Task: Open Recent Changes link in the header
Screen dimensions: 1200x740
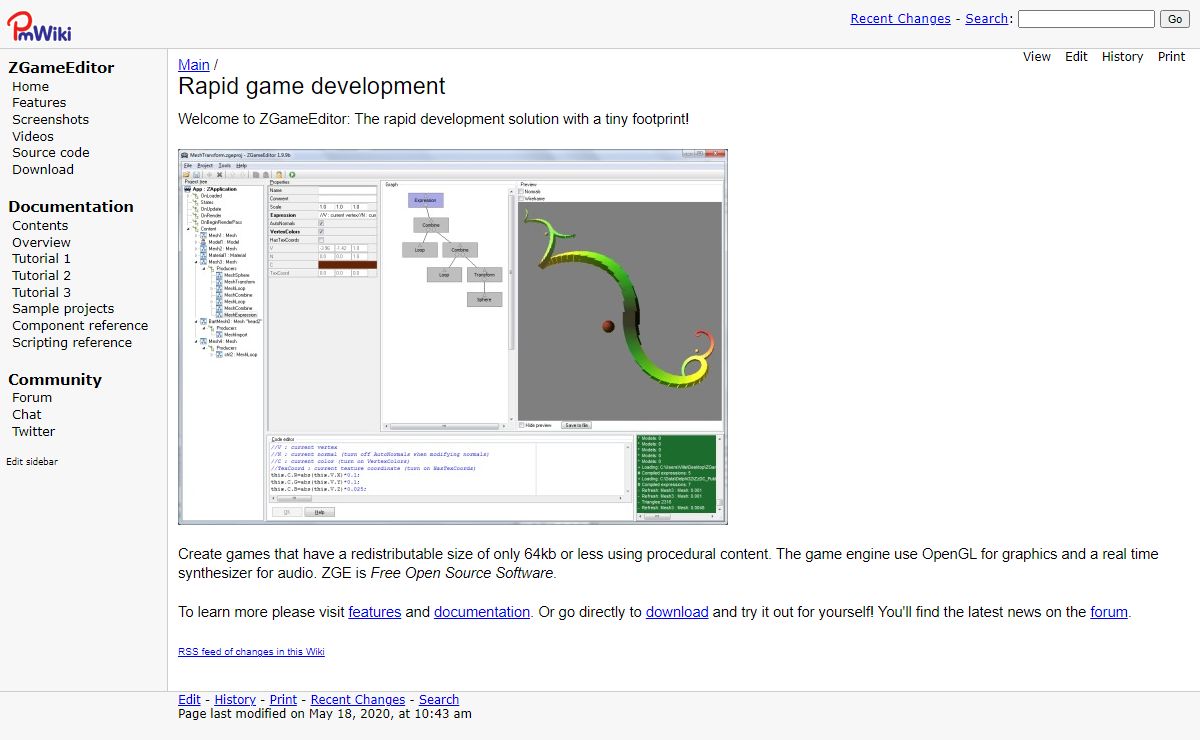Action: 900,19
